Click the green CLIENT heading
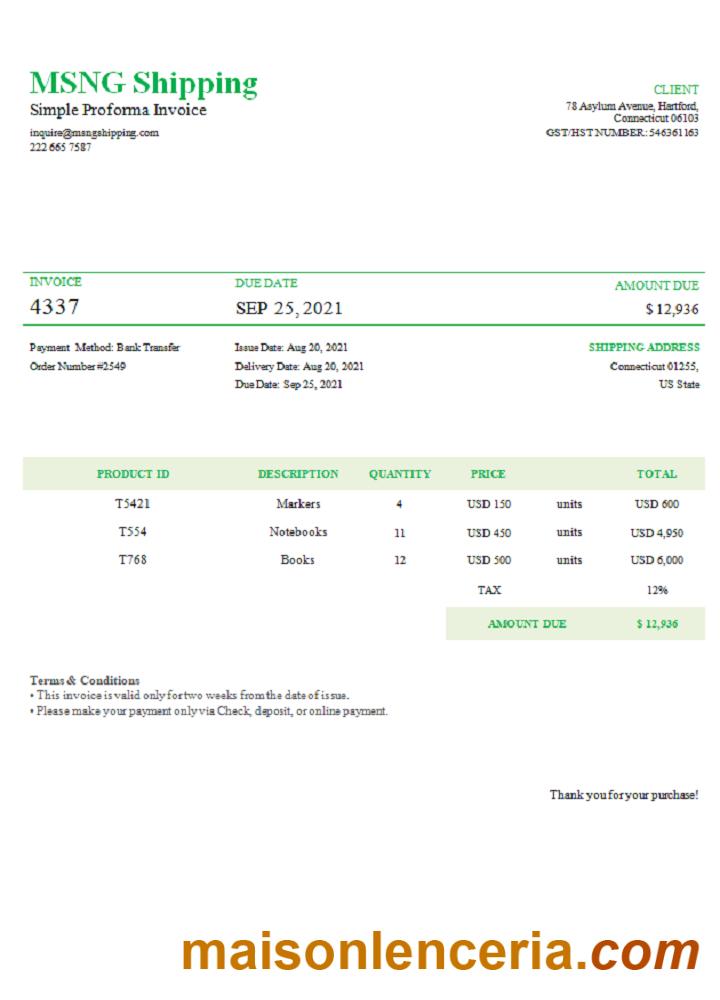 (676, 90)
